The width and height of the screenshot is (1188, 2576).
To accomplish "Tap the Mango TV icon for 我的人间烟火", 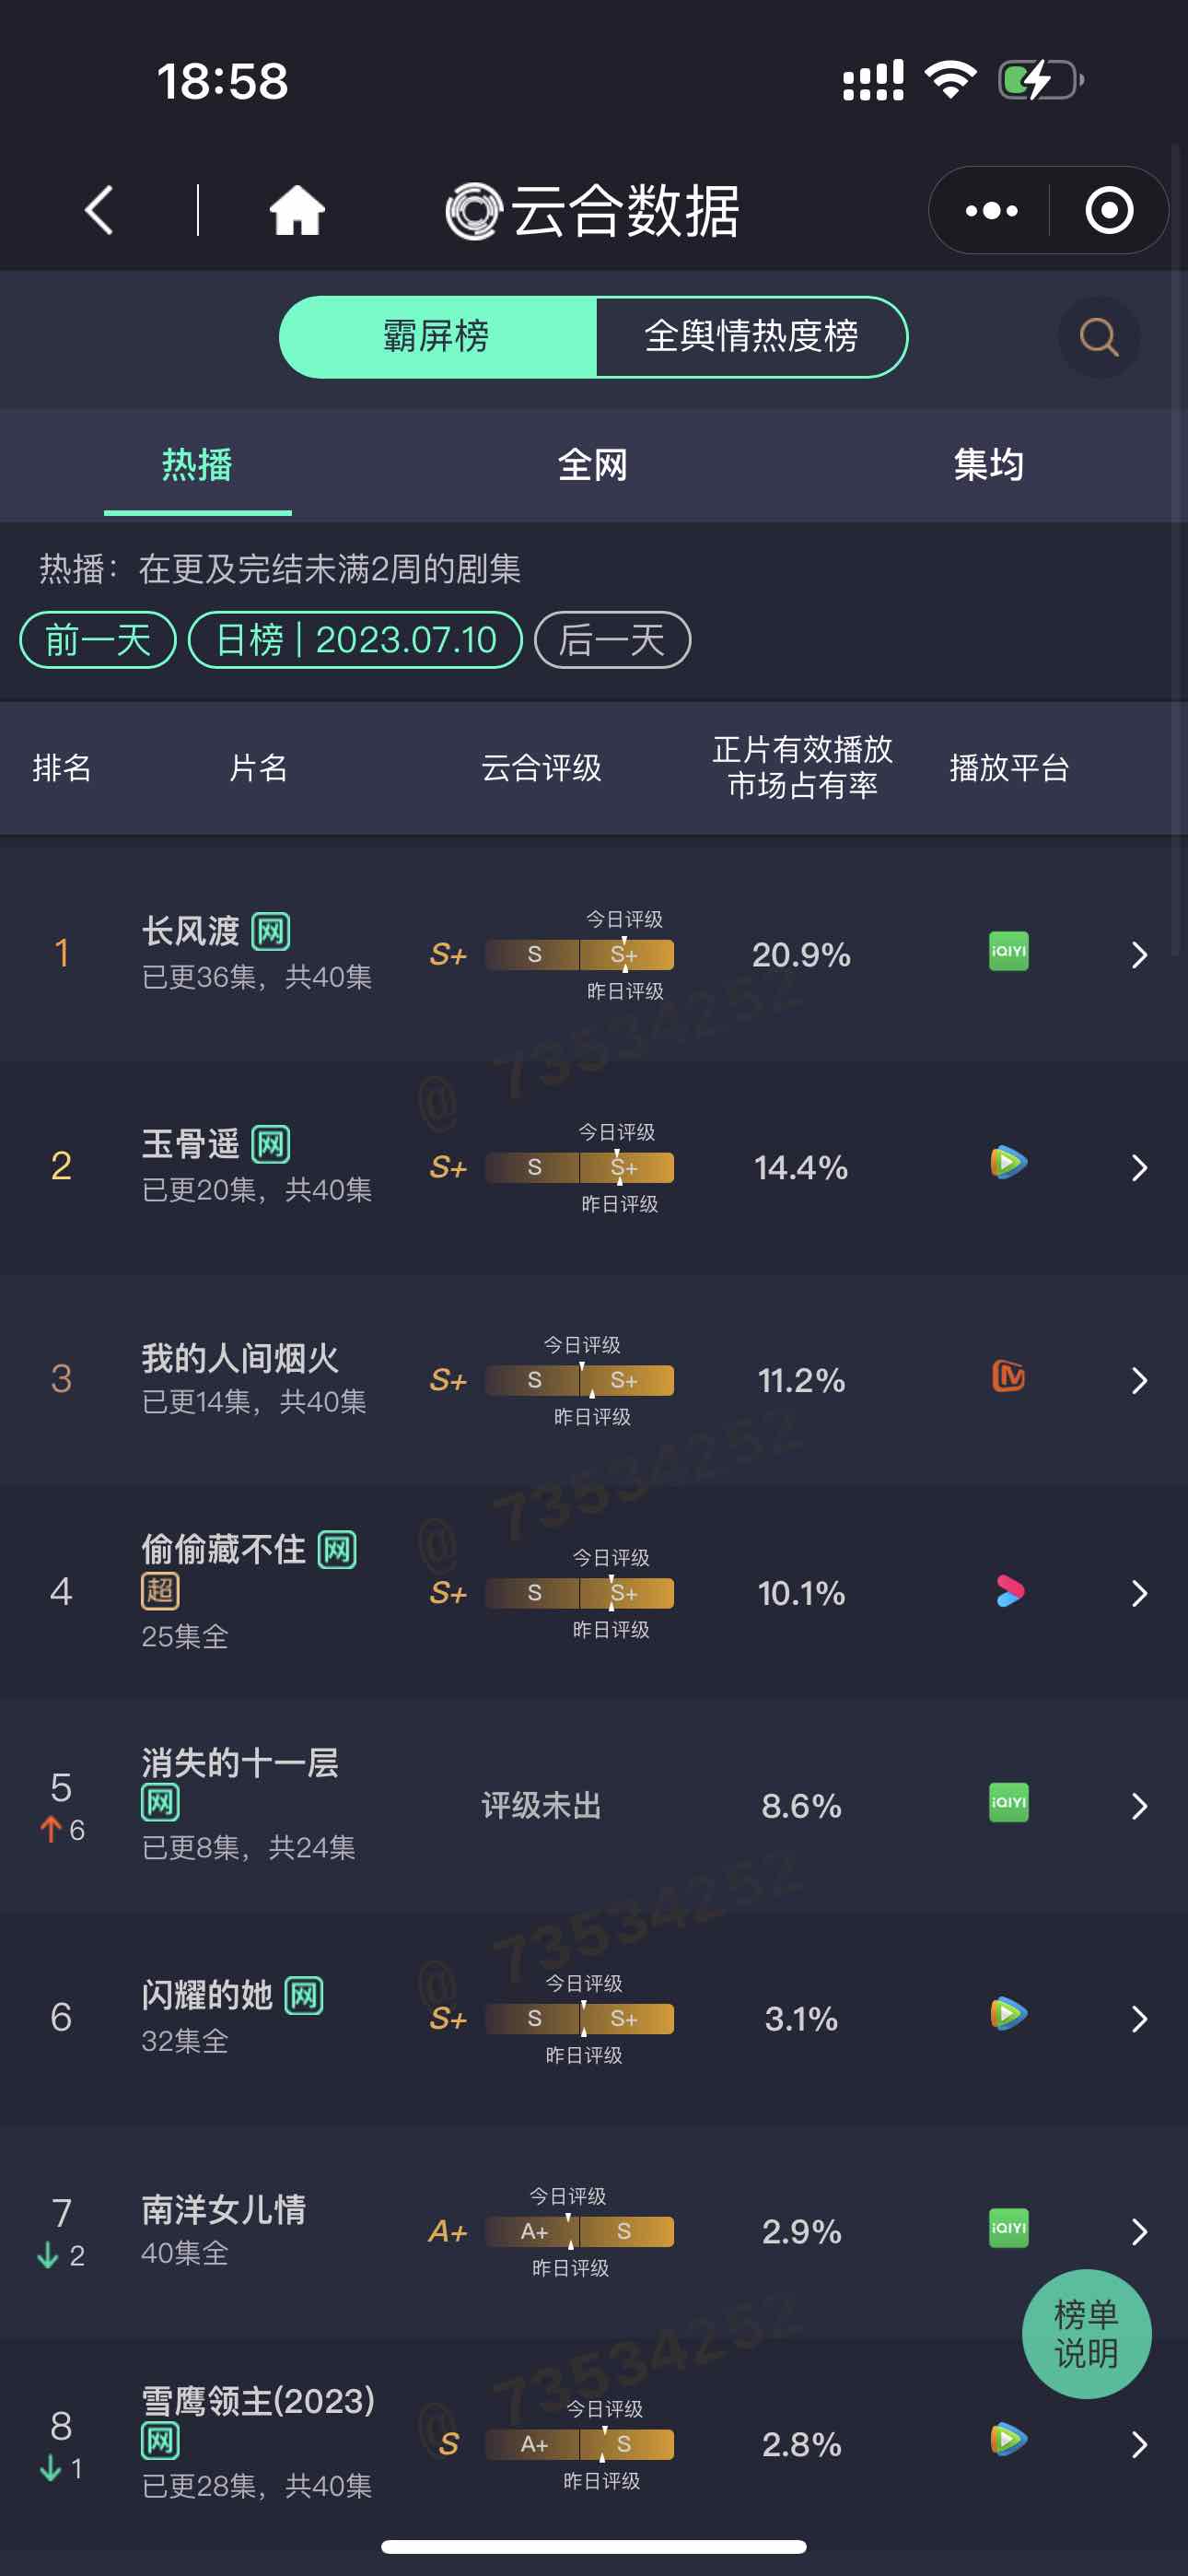I will (1008, 1377).
